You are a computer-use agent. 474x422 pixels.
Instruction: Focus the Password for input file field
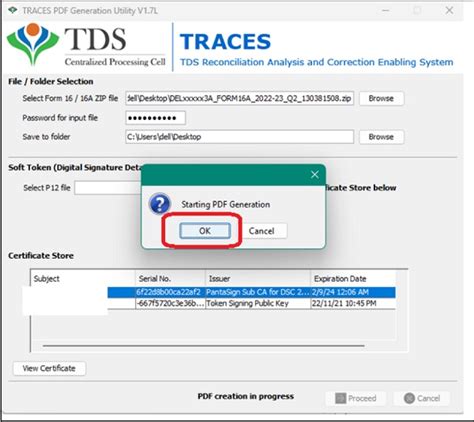click(x=155, y=118)
